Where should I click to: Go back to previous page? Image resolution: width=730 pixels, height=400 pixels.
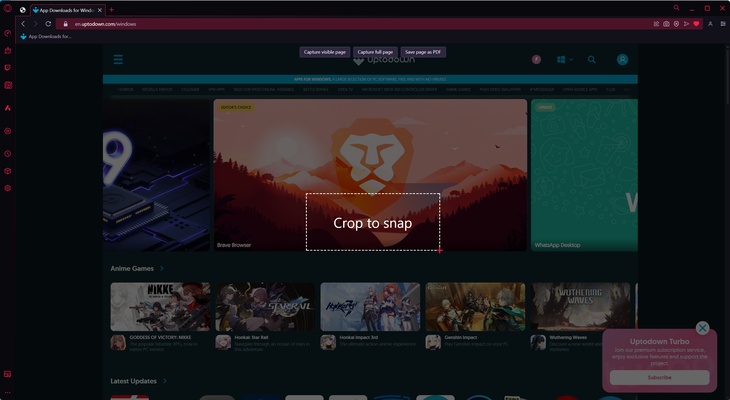pyautogui.click(x=23, y=24)
